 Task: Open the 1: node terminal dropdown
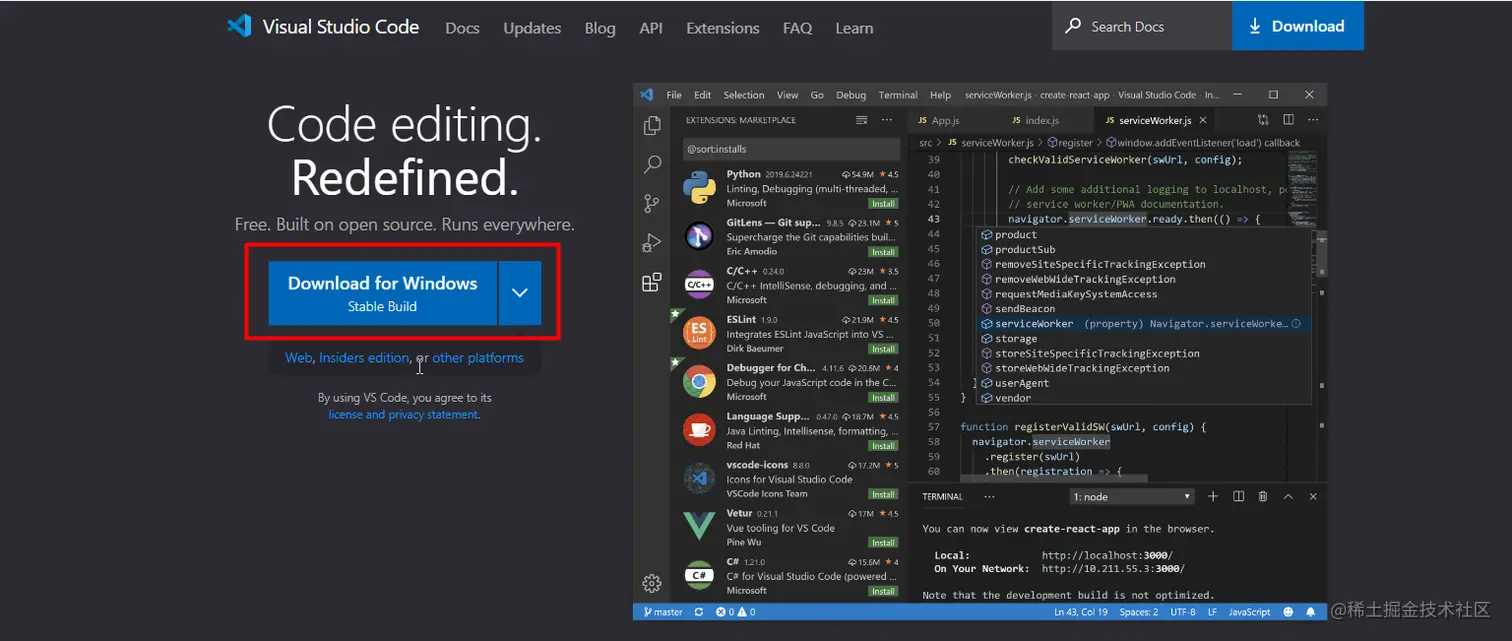pos(1132,497)
